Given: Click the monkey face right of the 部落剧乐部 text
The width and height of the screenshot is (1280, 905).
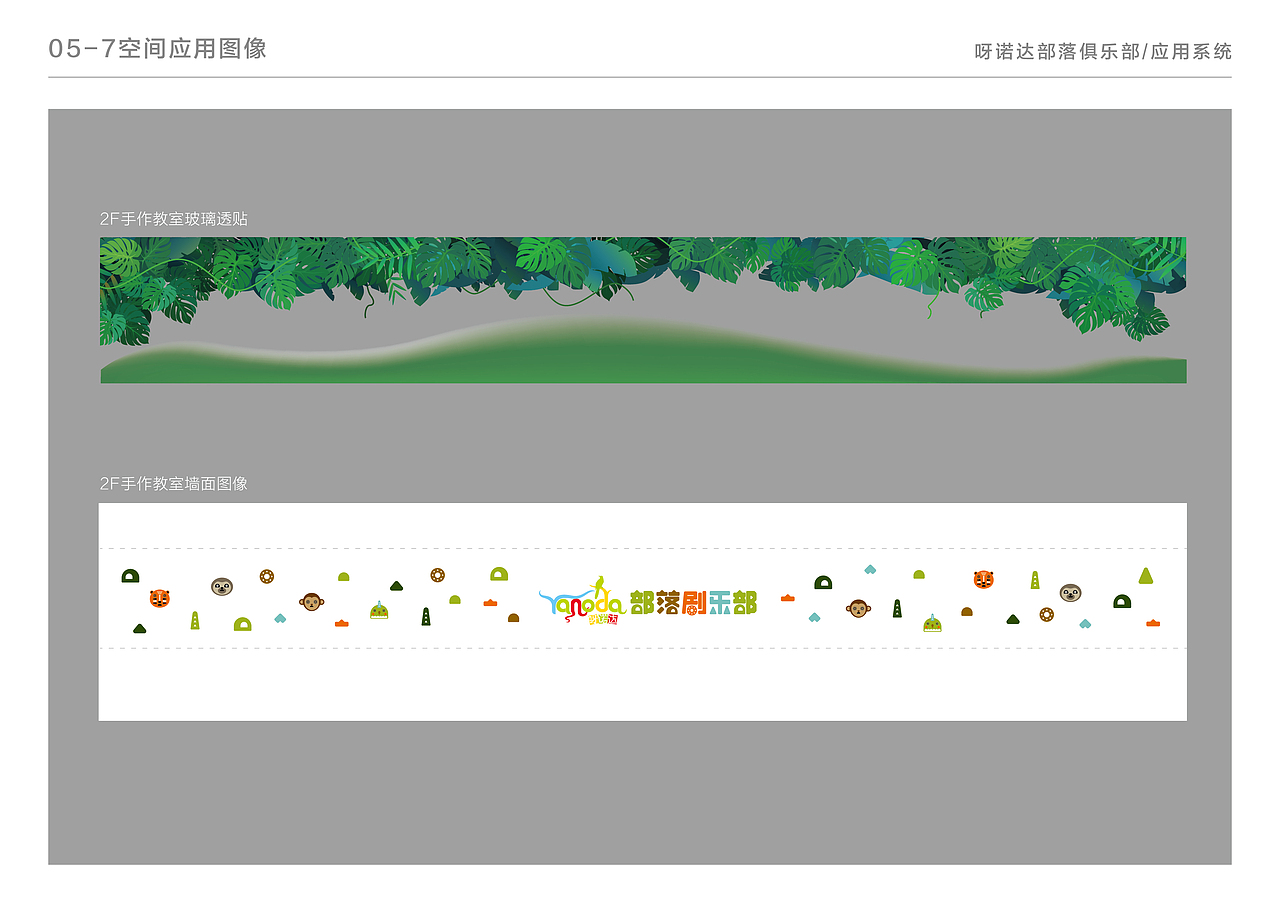Looking at the screenshot, I should click(x=858, y=608).
